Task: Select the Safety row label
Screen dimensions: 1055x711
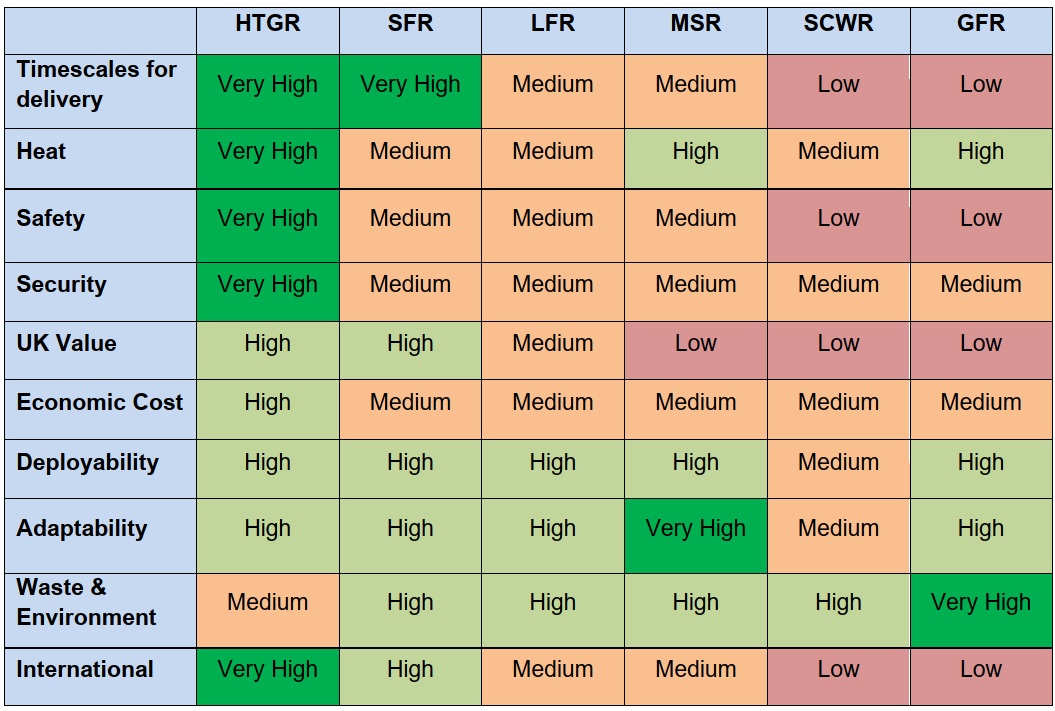Action: pos(50,219)
